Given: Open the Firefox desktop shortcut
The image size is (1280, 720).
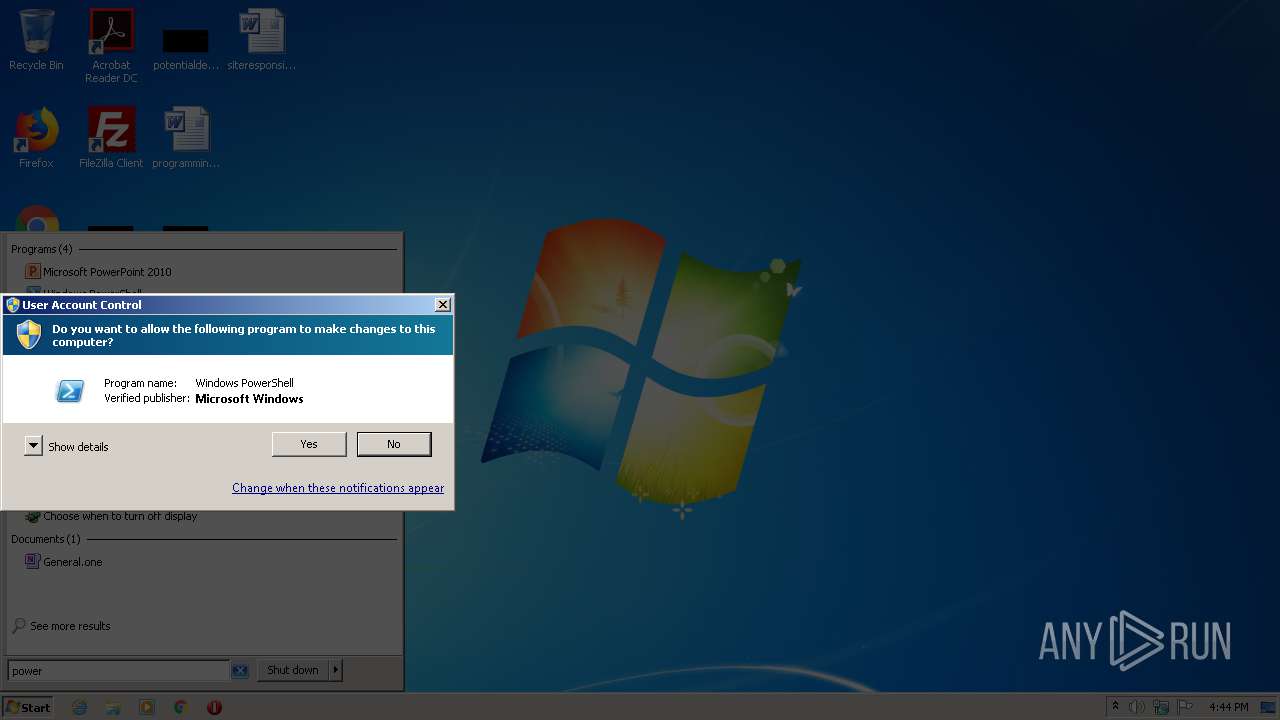Looking at the screenshot, I should click(x=36, y=138).
